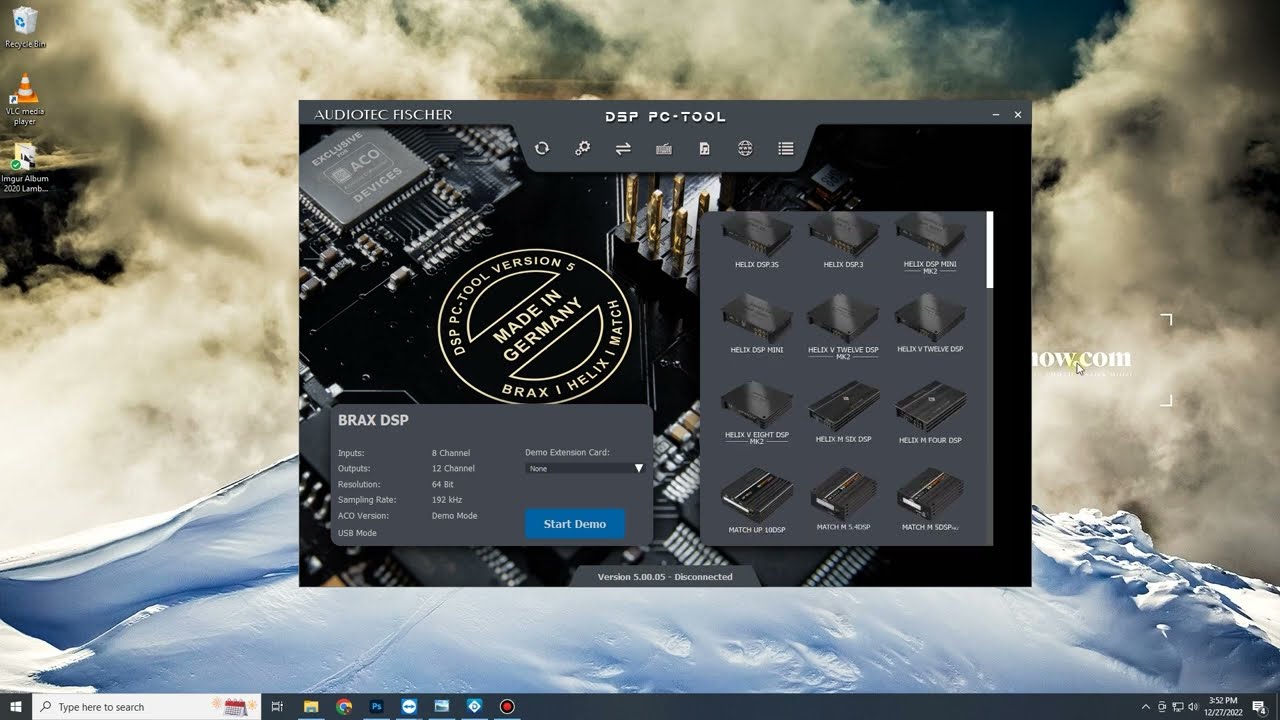
Task: Select the HELIX V TWELVE DSP device
Action: pos(930,323)
